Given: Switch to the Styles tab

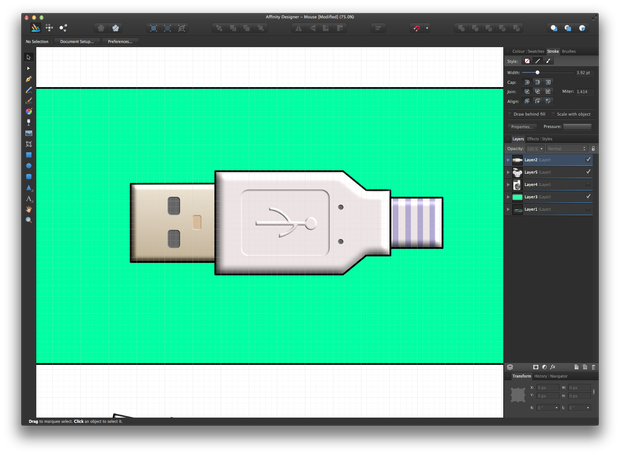Looking at the screenshot, I should [x=547, y=139].
